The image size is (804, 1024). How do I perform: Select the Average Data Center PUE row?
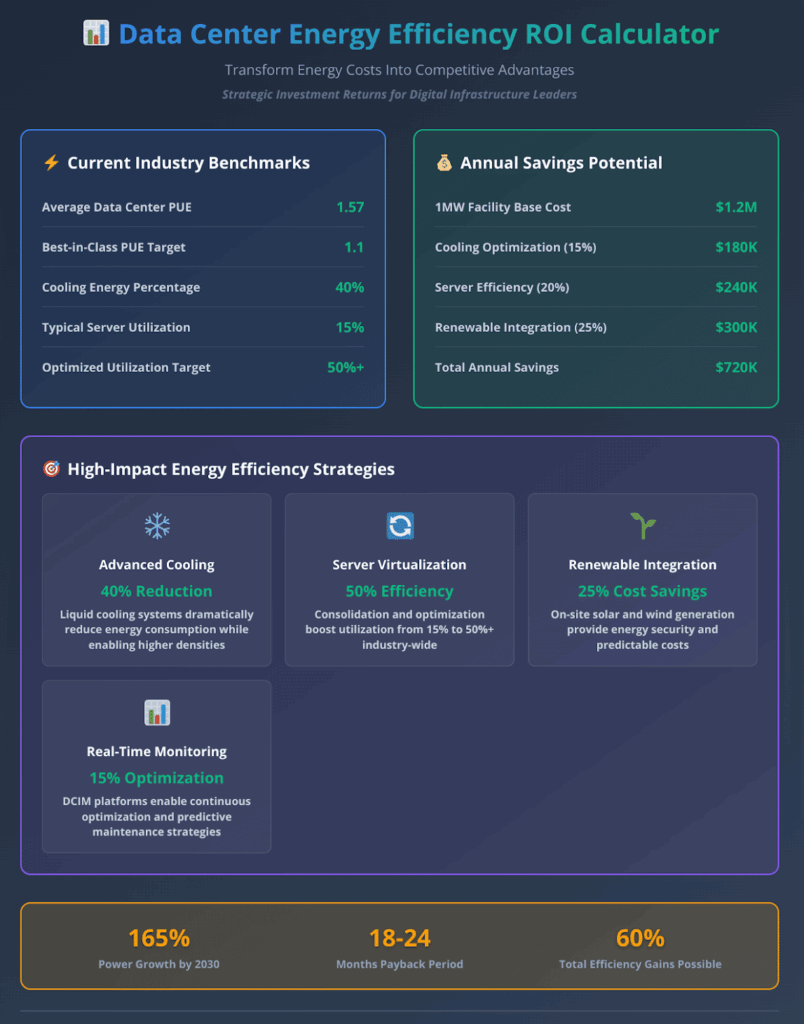click(202, 207)
